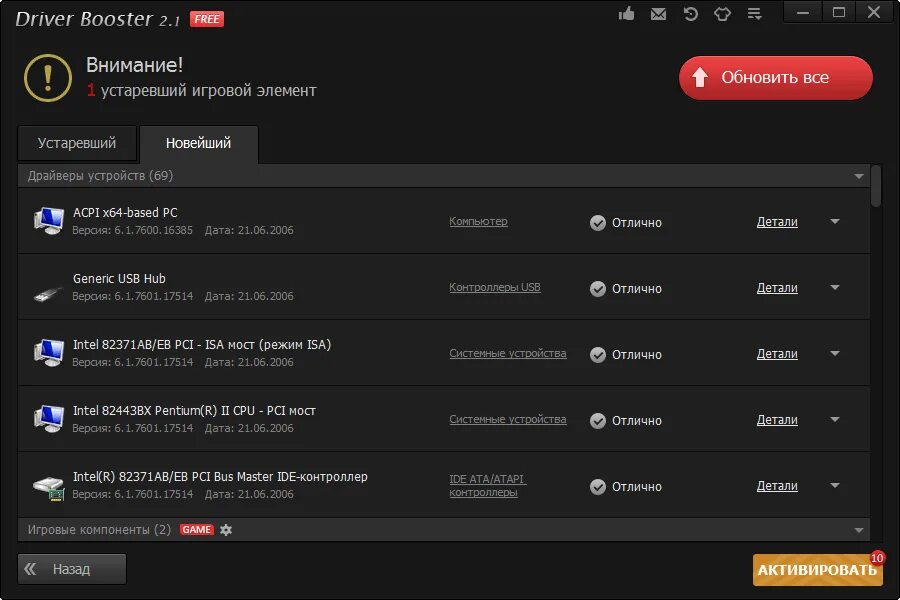Click the Intel 82371AB/EB ISA bridge device icon
The width and height of the screenshot is (900, 600).
(49, 353)
